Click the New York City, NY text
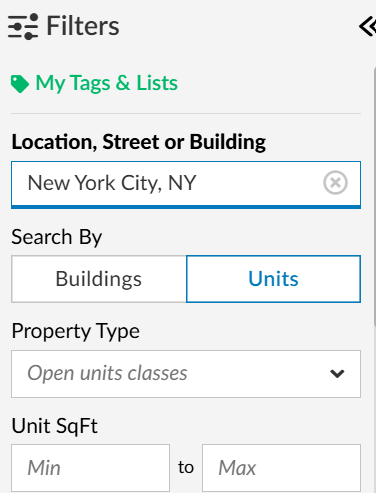 112,183
